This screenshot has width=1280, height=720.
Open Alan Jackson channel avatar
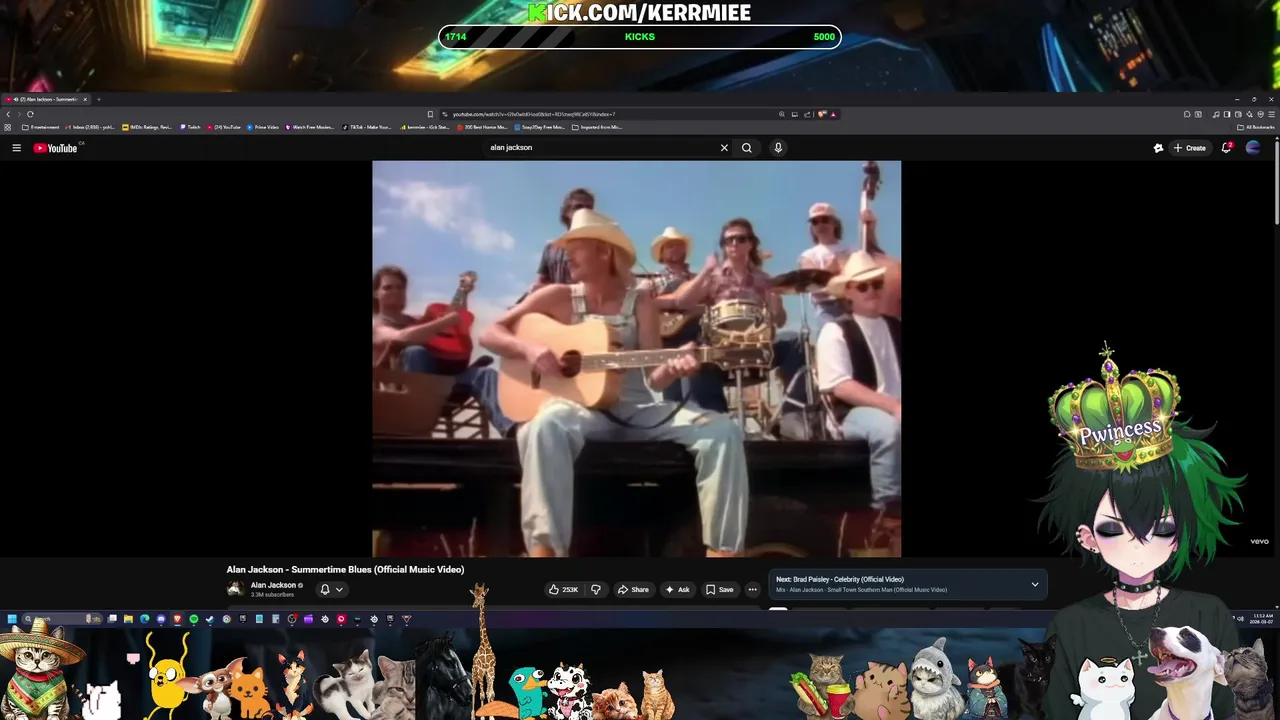[235, 590]
